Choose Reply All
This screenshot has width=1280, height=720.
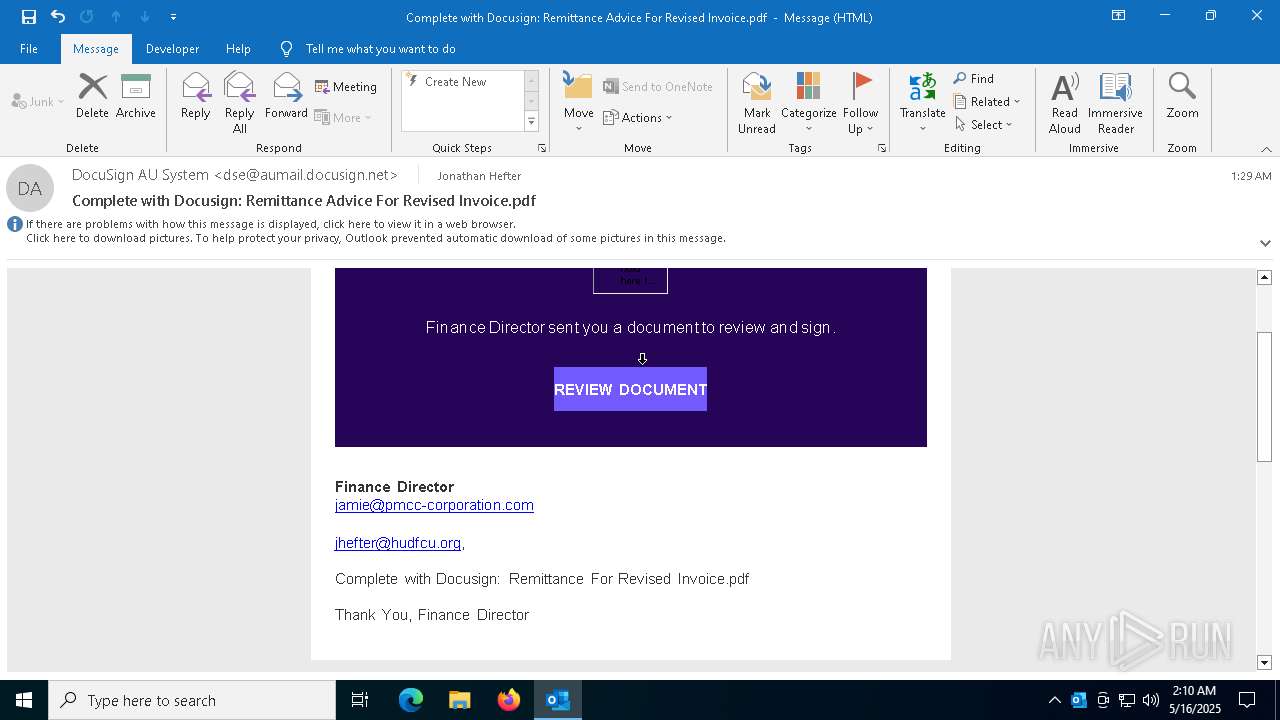[240, 102]
